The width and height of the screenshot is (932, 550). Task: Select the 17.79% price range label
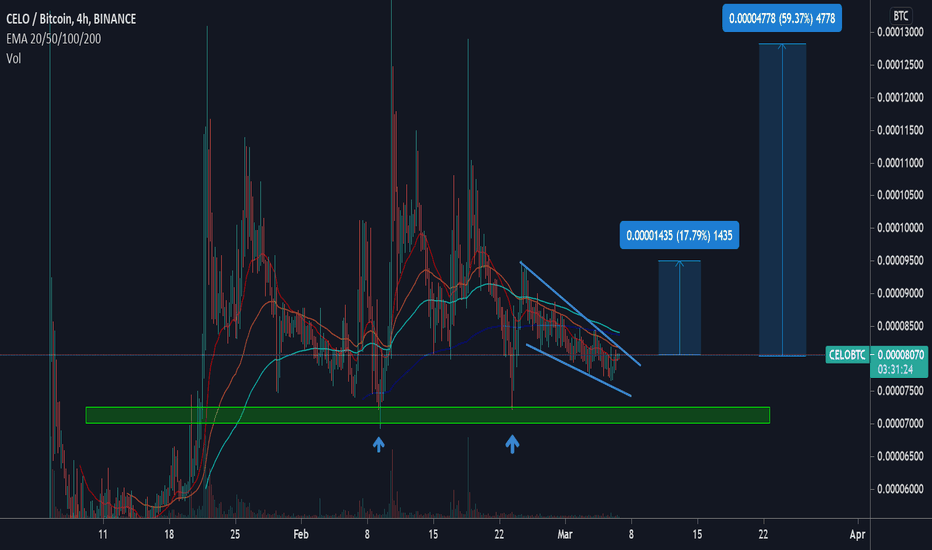pos(679,235)
